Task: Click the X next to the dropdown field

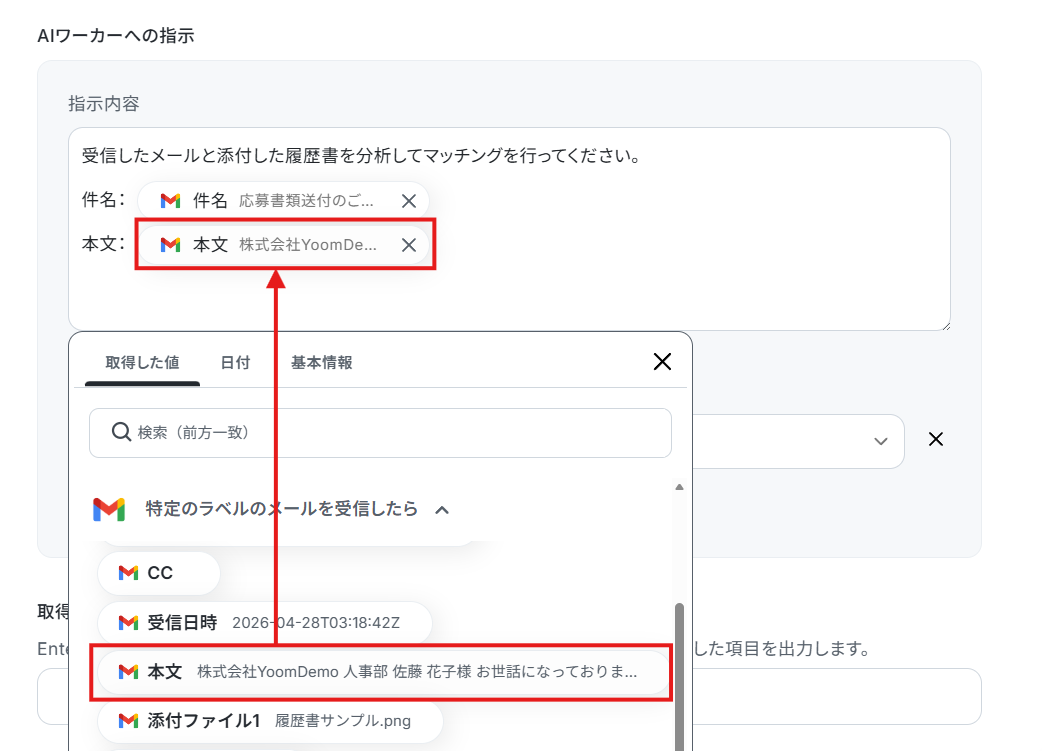Action: pos(936,439)
